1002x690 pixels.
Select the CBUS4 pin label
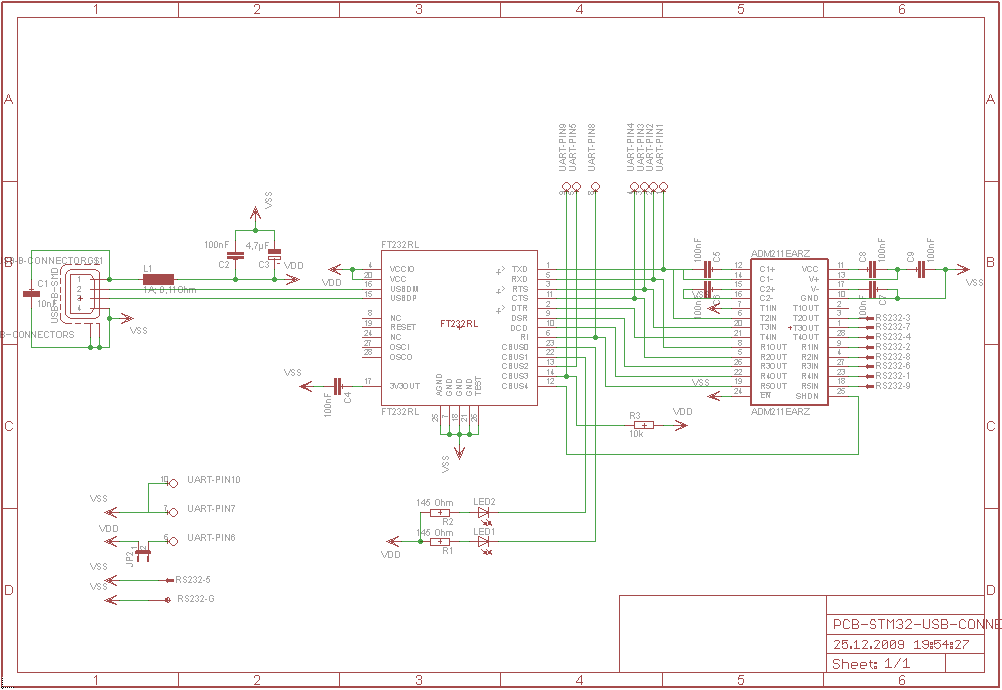[515, 386]
